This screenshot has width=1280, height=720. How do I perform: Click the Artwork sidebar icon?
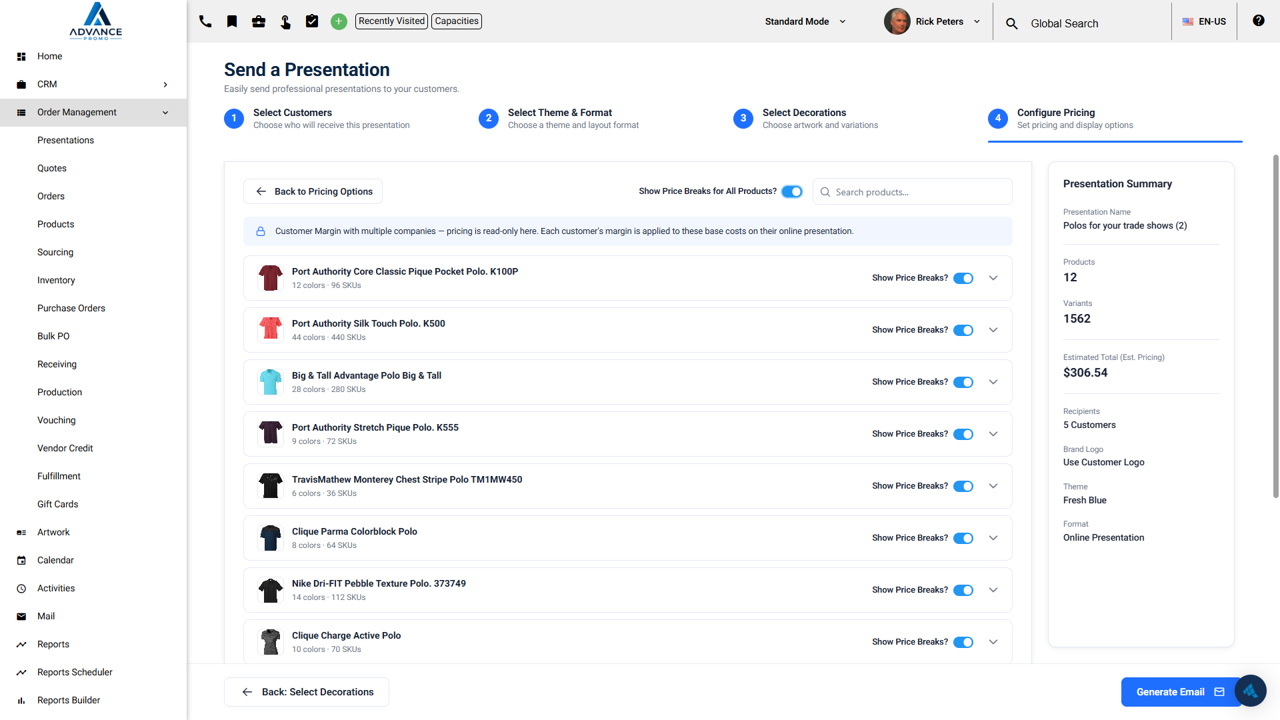click(x=21, y=532)
